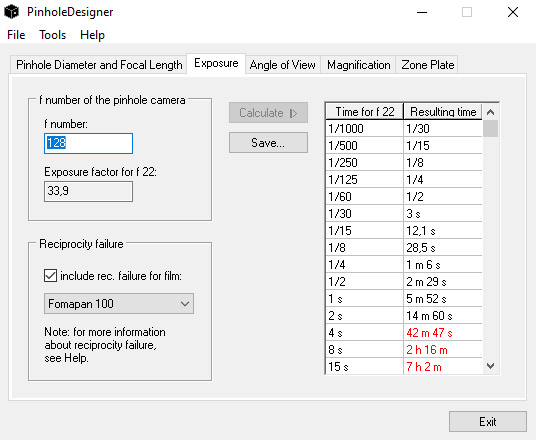
Task: Open the Tools menu
Action: (52, 35)
